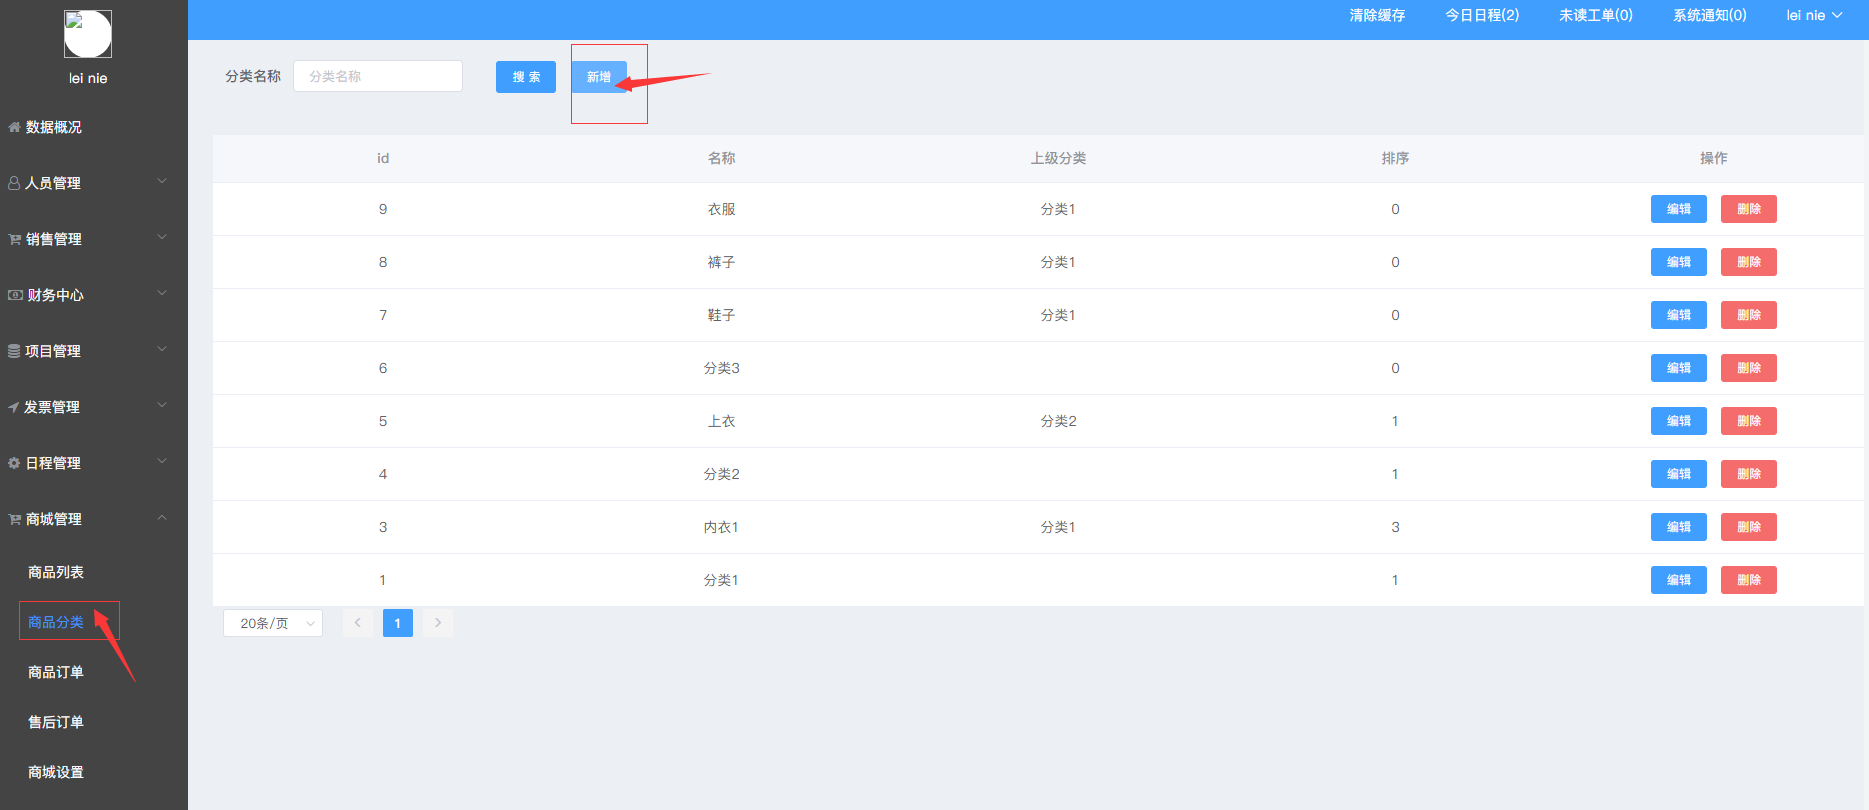This screenshot has width=1869, height=810.
Task: Click the 排序 column header
Action: click(1395, 158)
